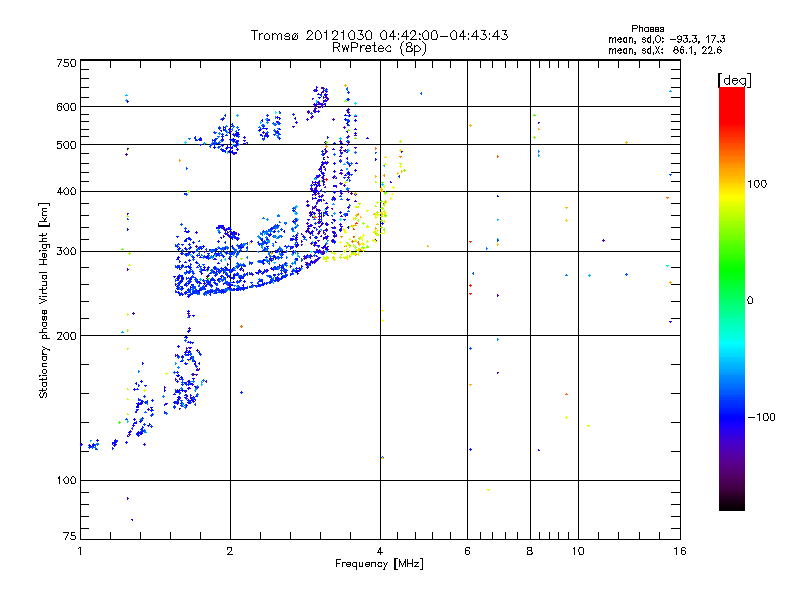
Task: Click the Tromsø date and time title
Action: click(x=379, y=35)
